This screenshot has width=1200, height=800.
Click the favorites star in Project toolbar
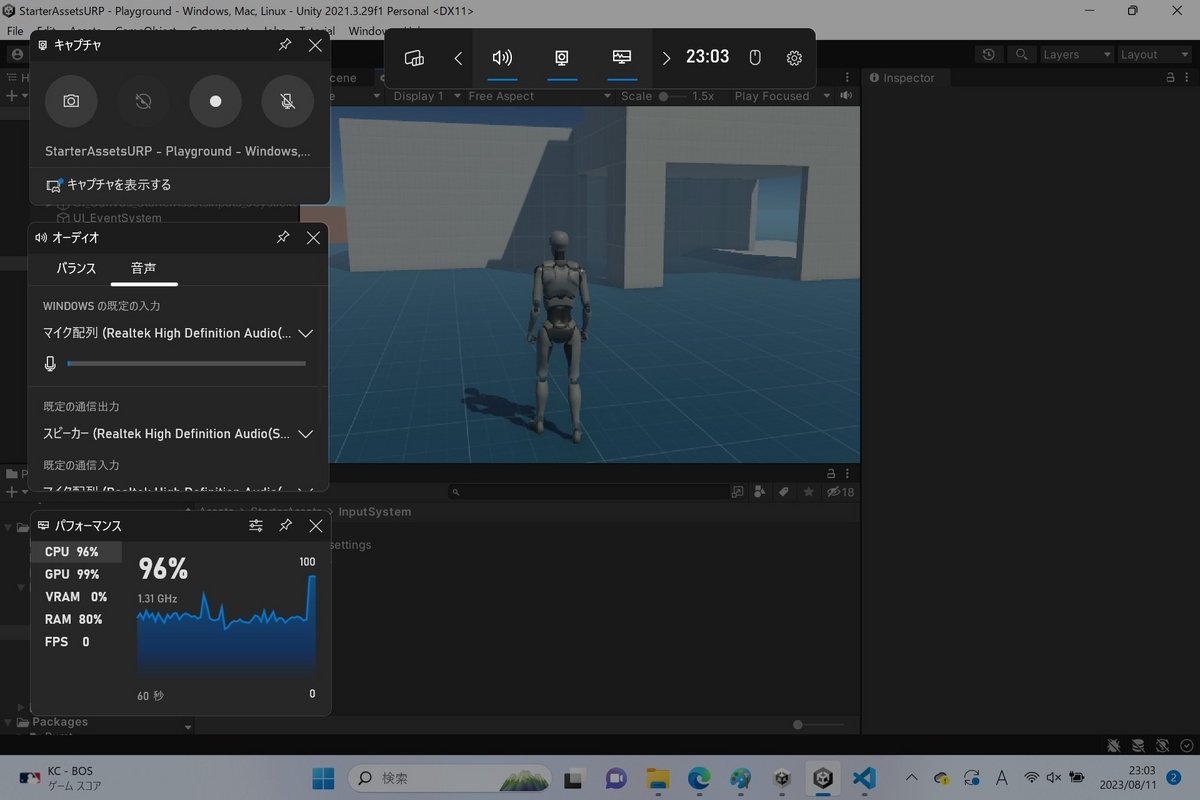point(807,492)
